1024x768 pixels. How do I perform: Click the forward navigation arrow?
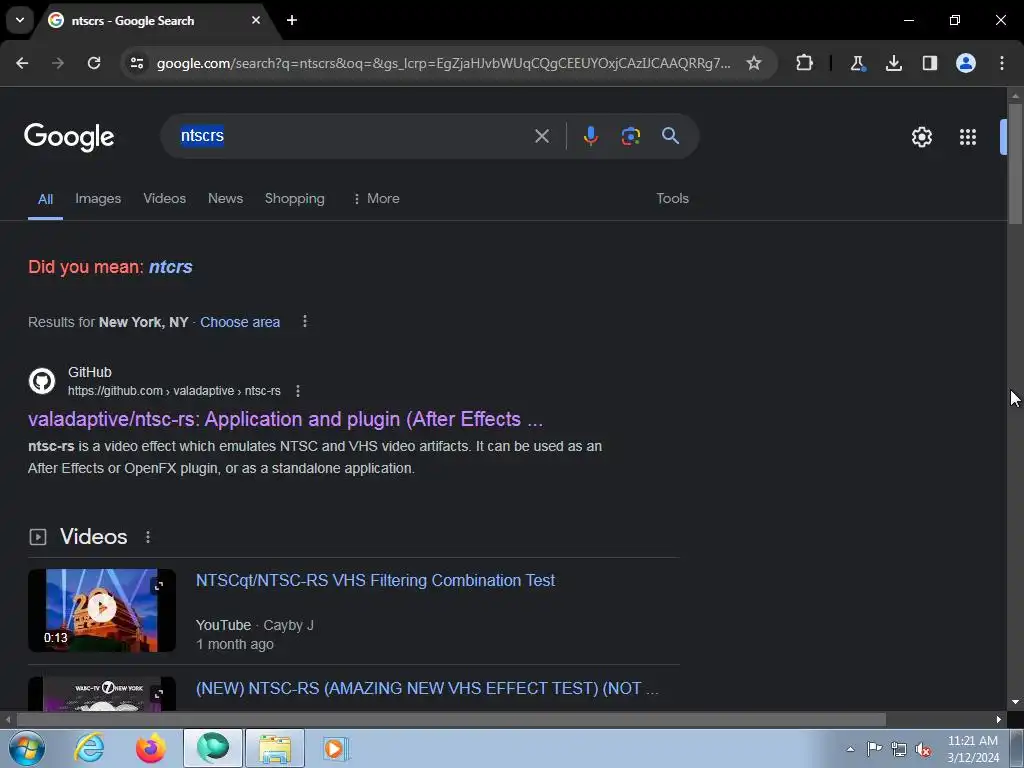pyautogui.click(x=58, y=63)
